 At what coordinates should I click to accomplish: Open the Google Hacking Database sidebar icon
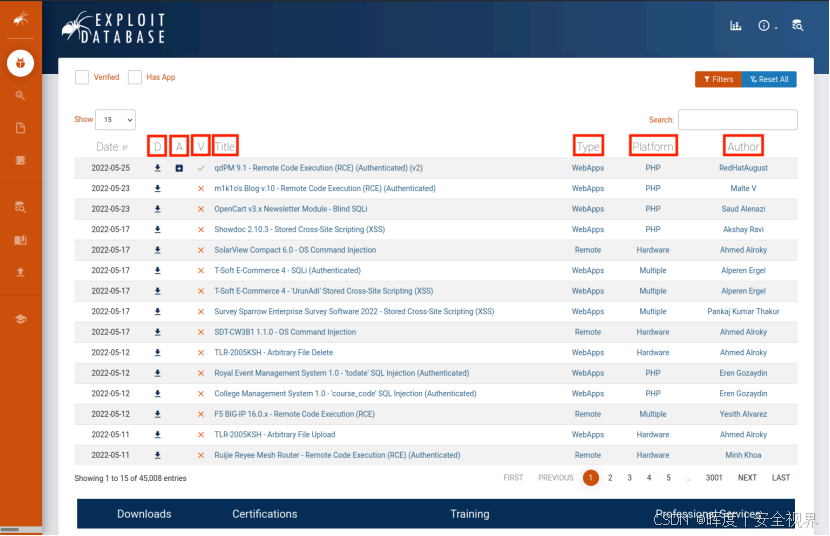click(20, 95)
